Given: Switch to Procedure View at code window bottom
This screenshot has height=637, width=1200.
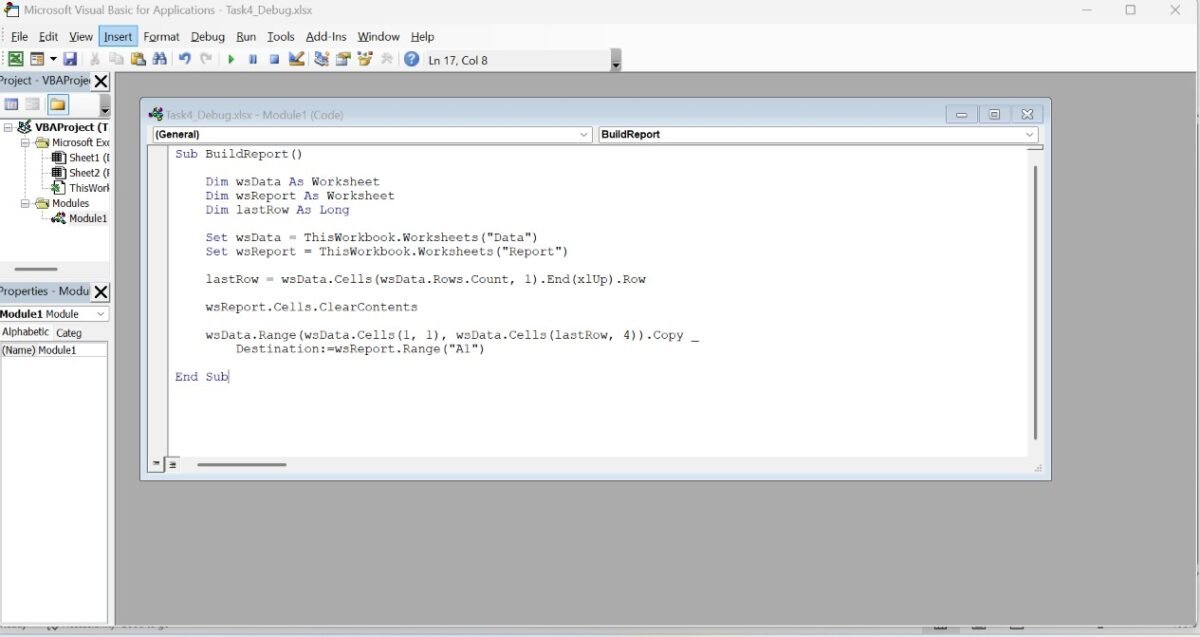Looking at the screenshot, I should click(157, 464).
